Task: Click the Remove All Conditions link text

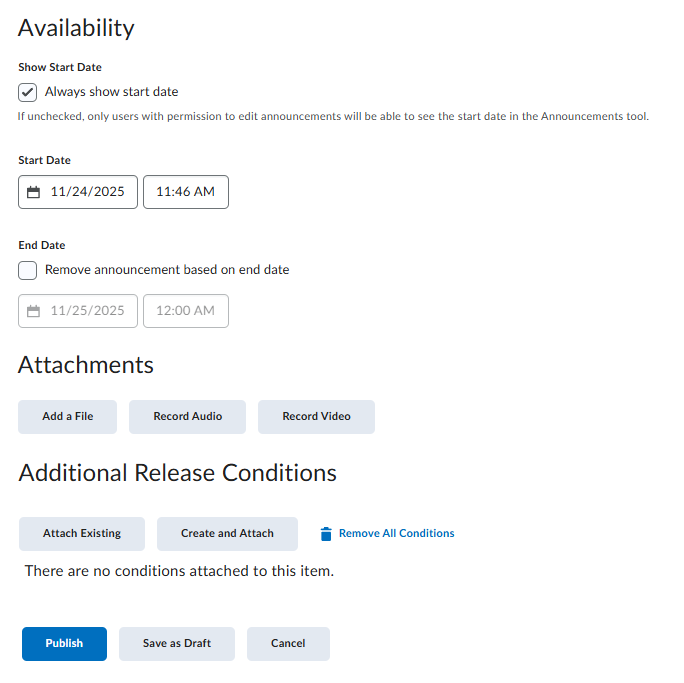Action: (x=396, y=534)
